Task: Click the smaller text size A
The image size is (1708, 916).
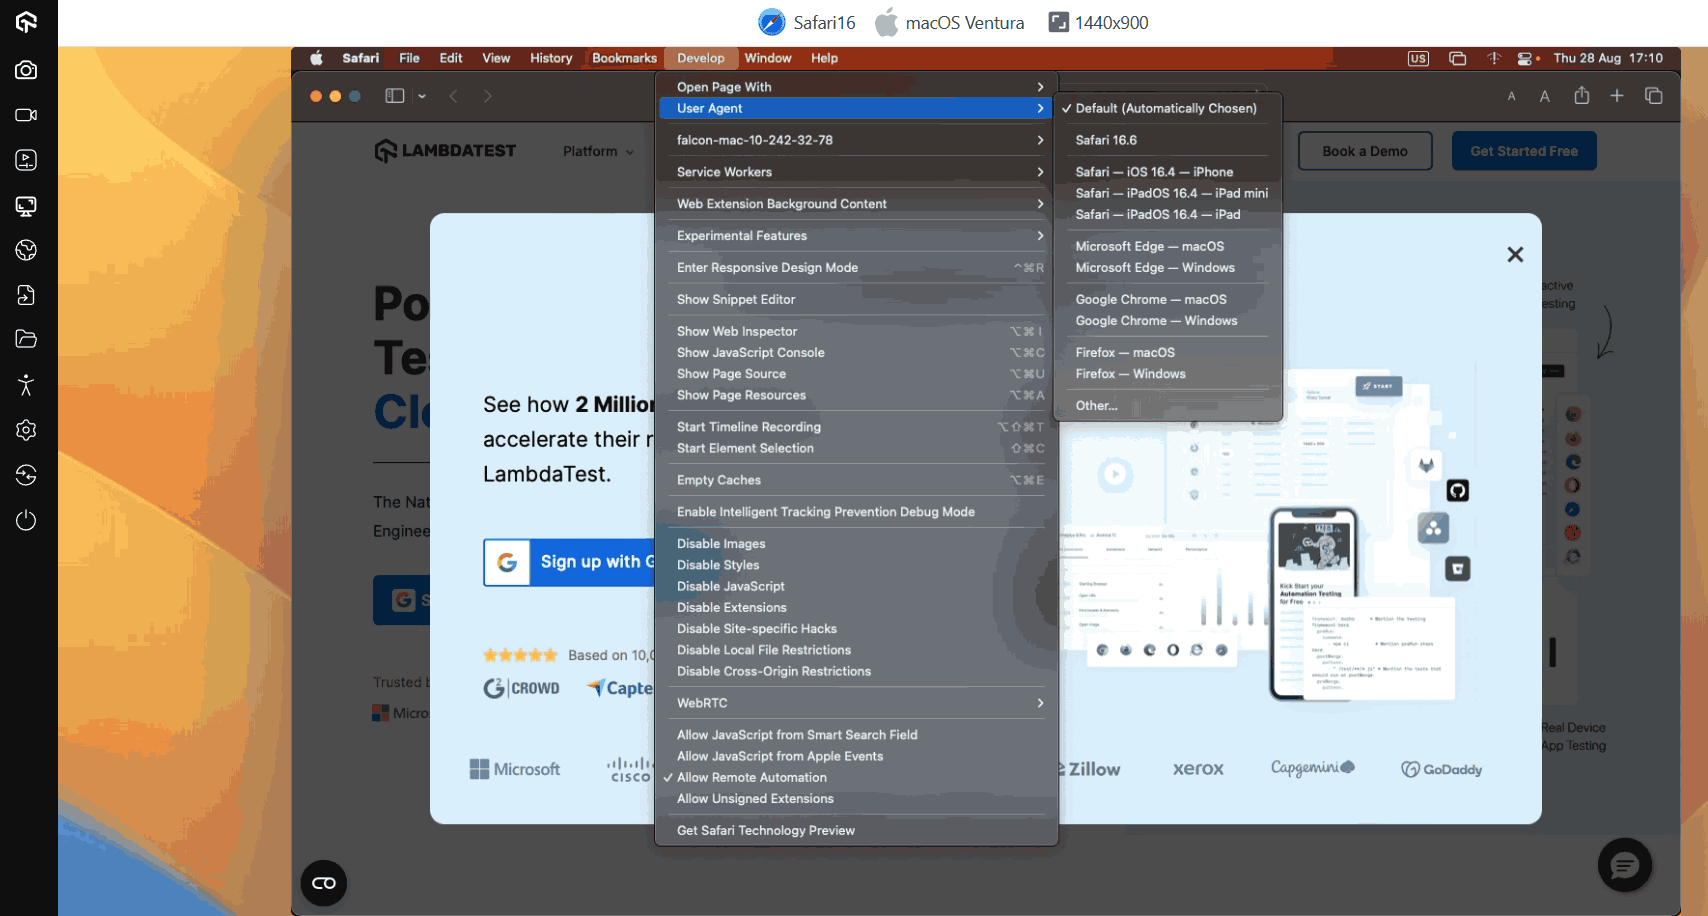Action: pyautogui.click(x=1512, y=97)
